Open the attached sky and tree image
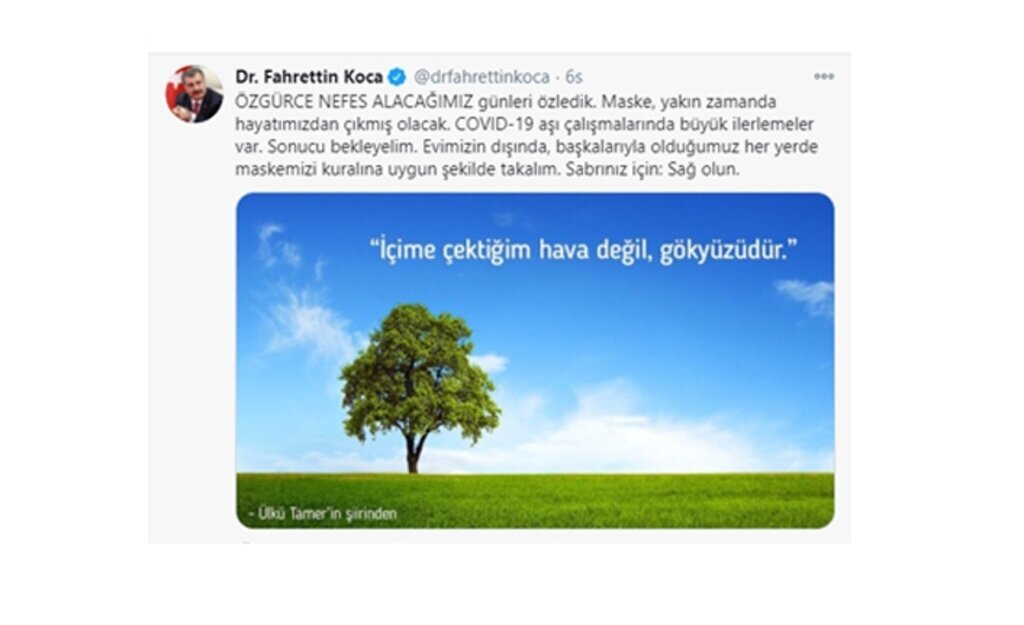This screenshot has width=1024, height=625. click(x=535, y=361)
